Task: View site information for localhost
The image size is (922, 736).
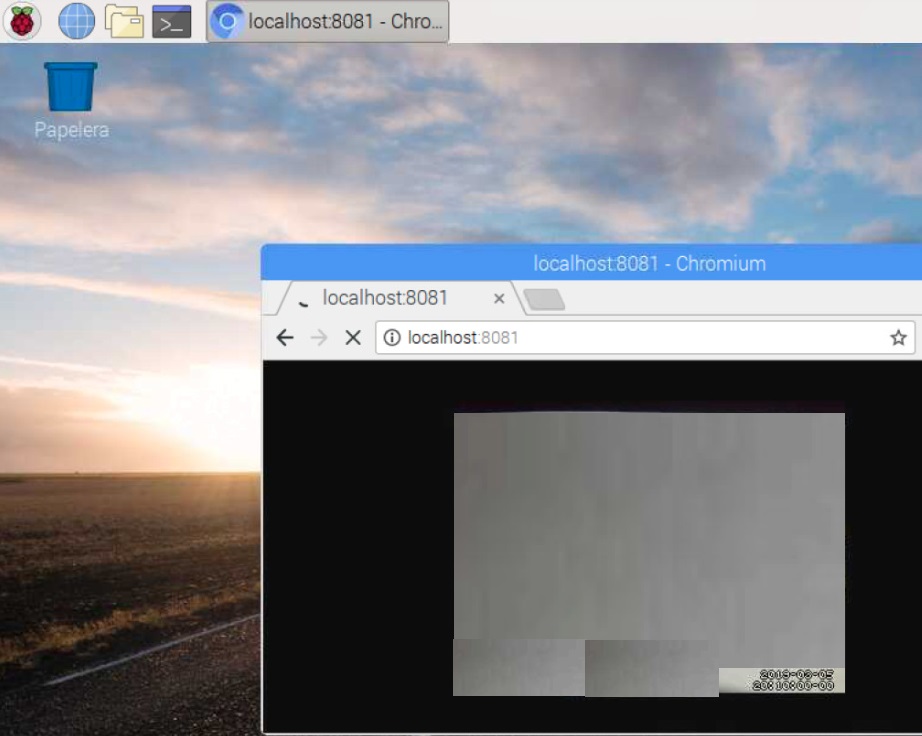Action: coord(392,337)
